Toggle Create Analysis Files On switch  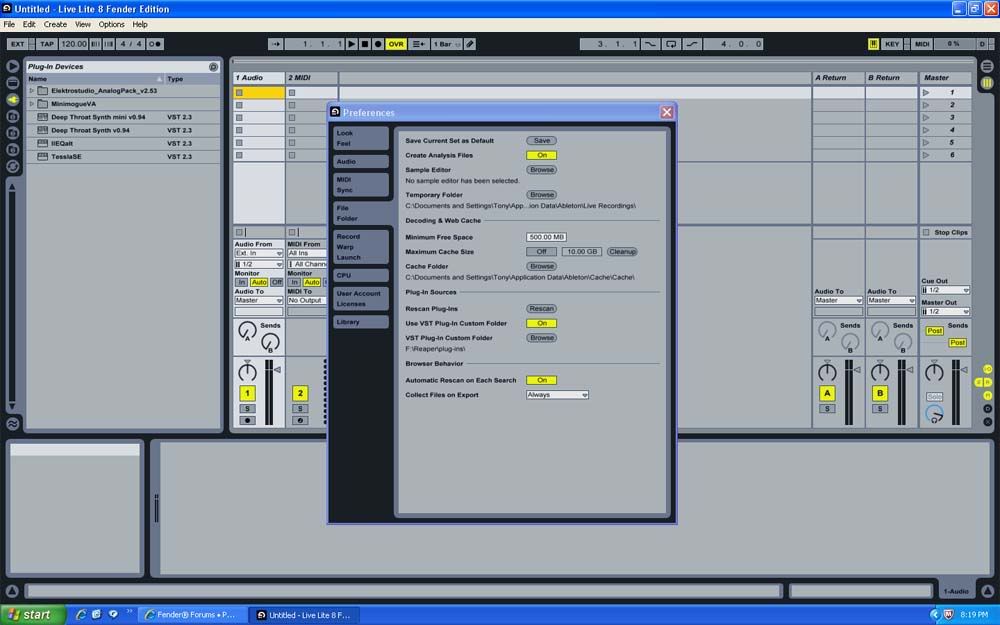pos(541,155)
